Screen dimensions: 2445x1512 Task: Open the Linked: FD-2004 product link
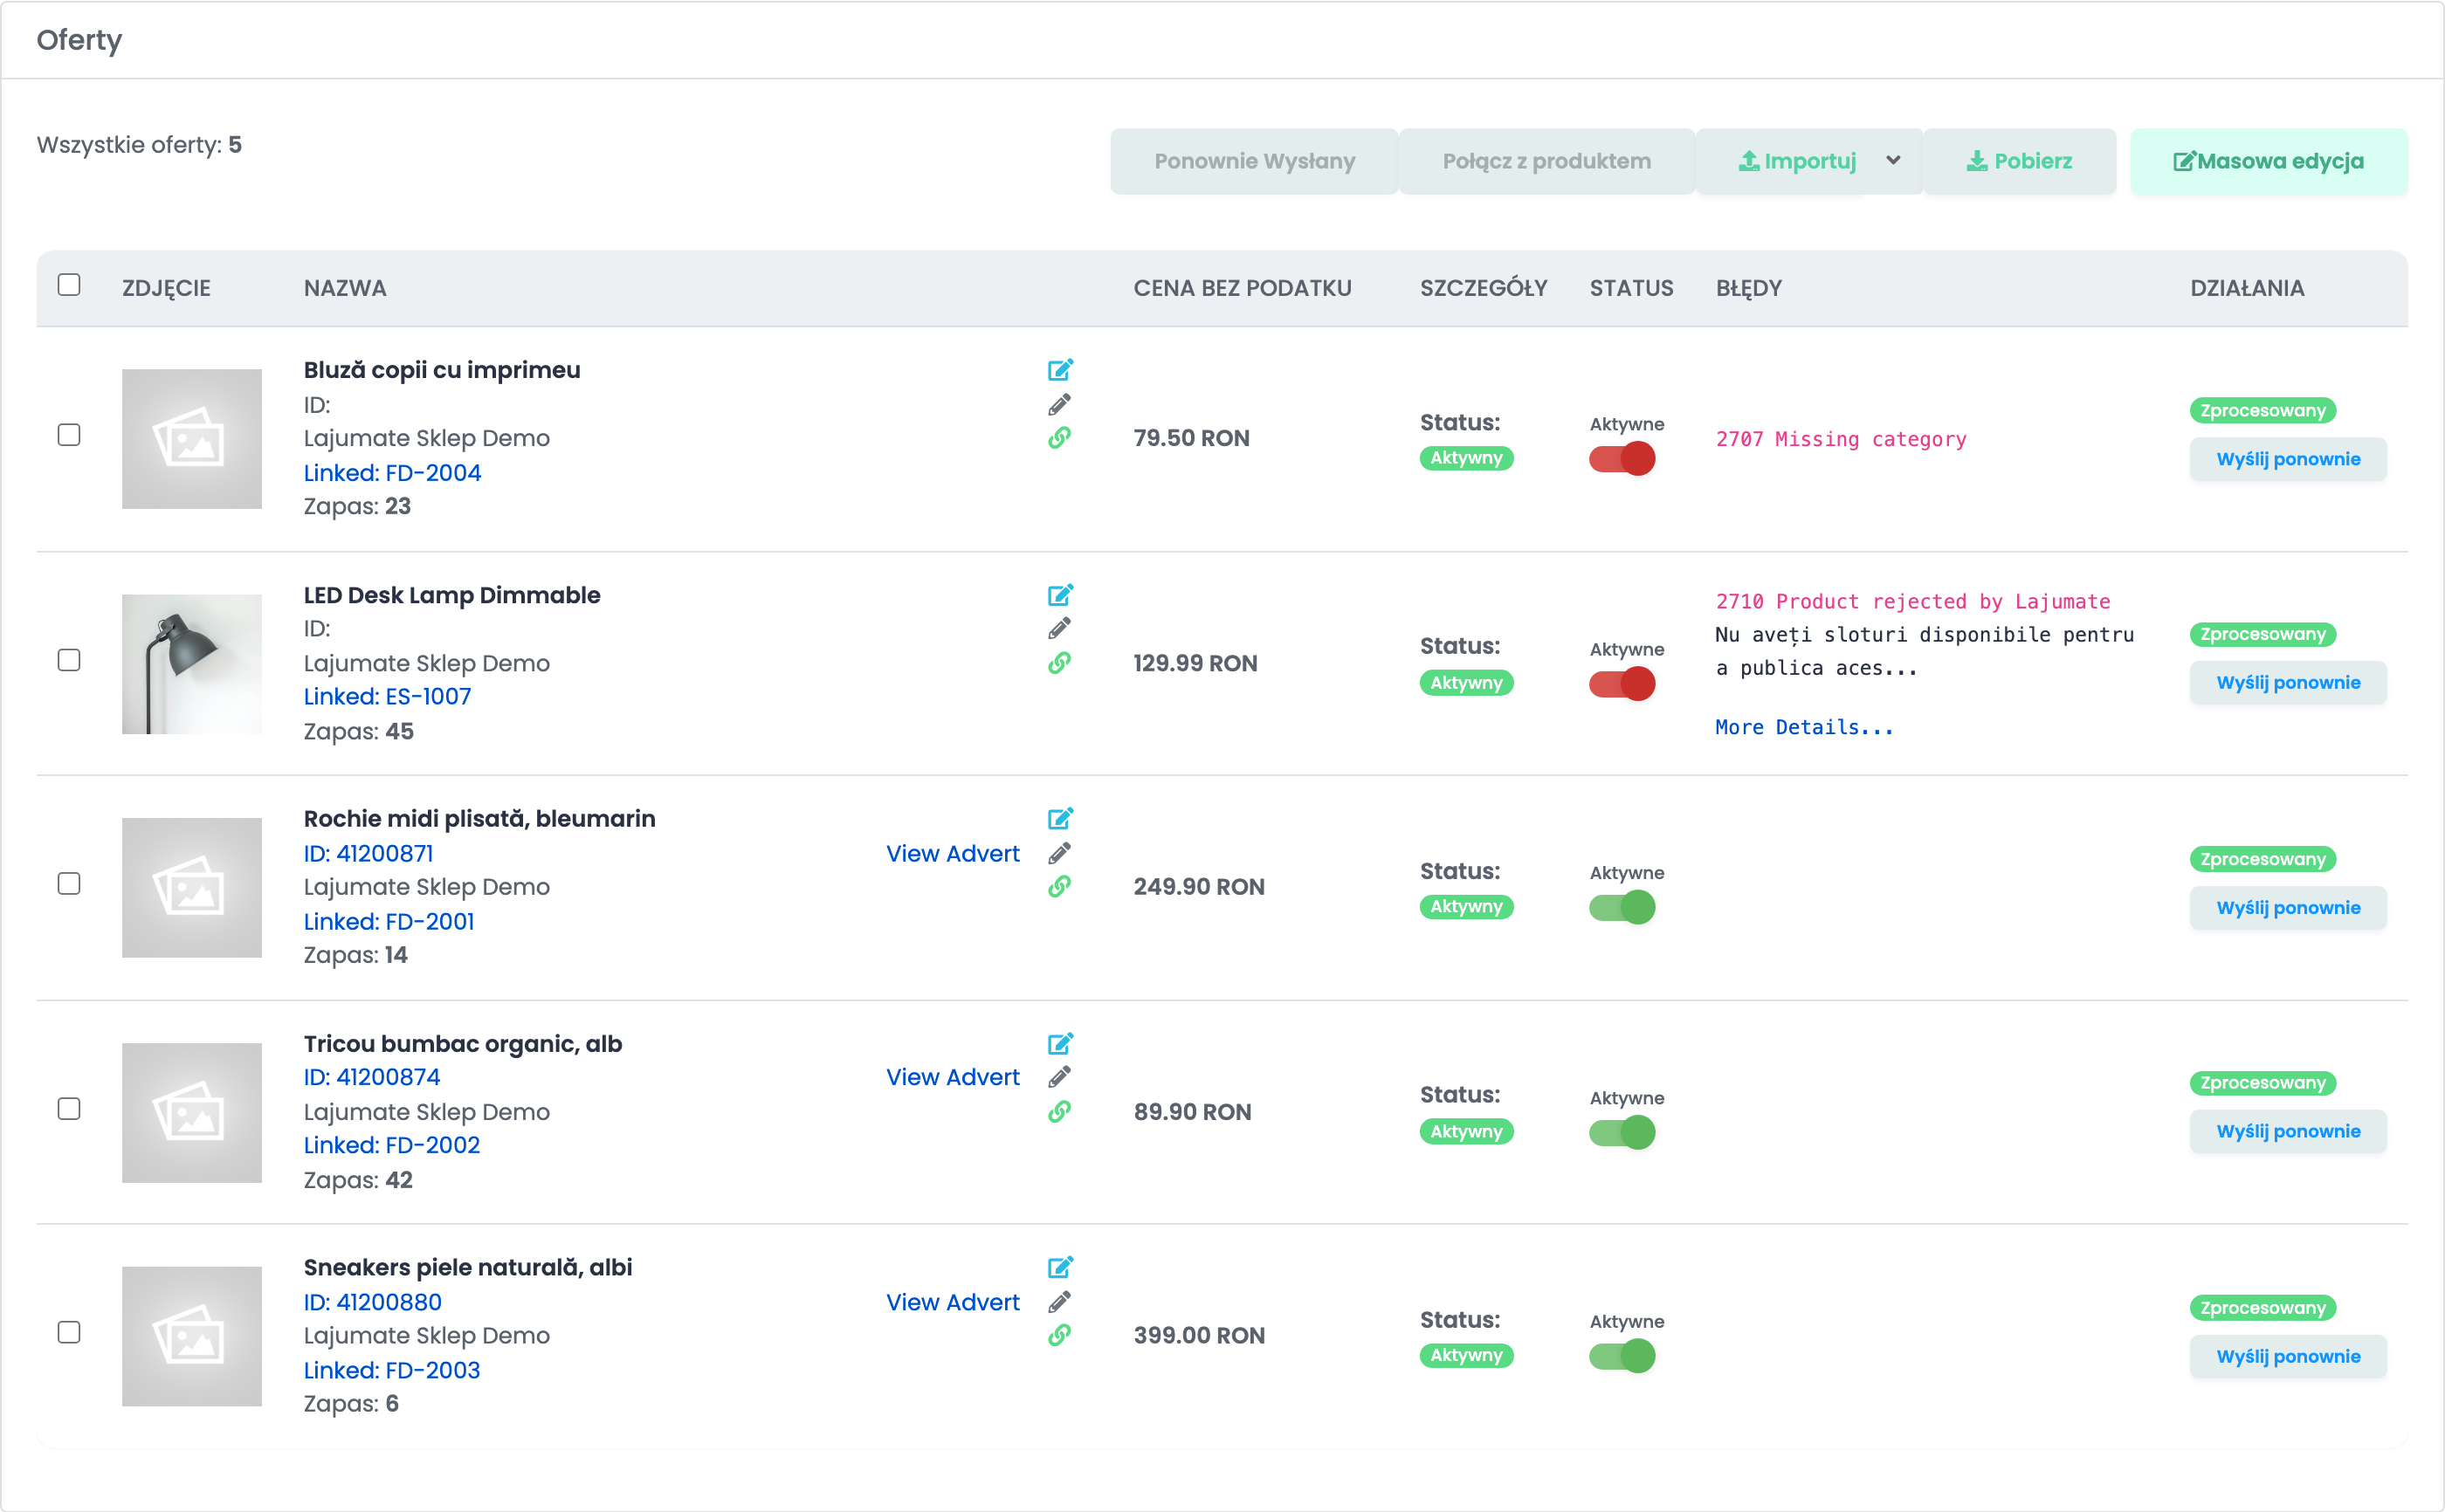tap(392, 473)
